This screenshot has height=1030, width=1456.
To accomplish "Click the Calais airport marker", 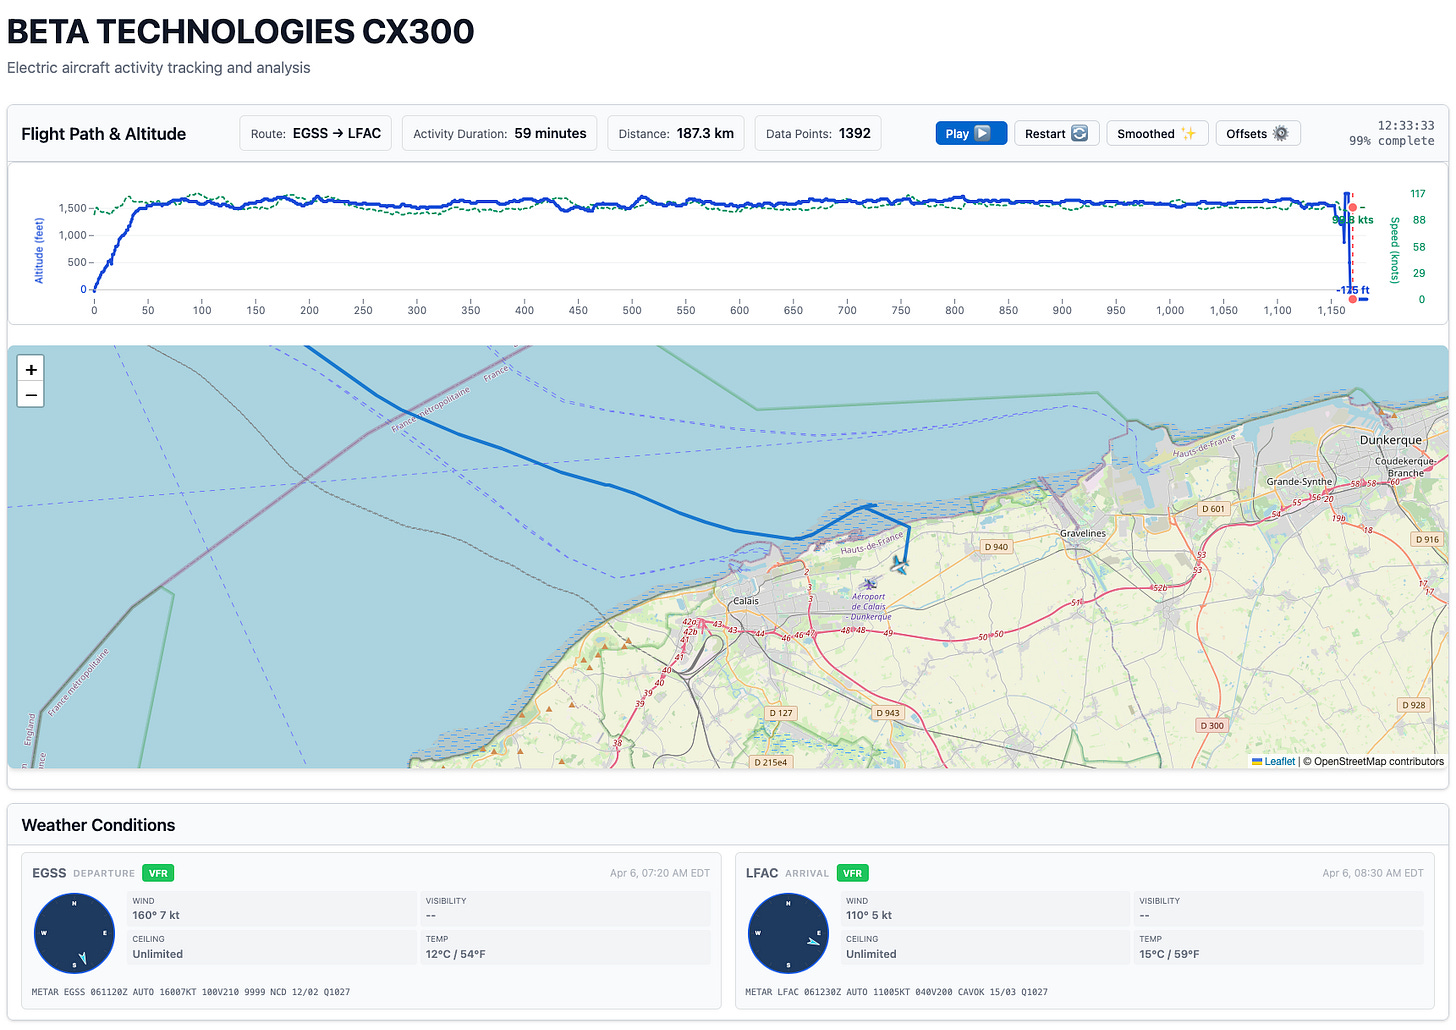I will tap(869, 583).
